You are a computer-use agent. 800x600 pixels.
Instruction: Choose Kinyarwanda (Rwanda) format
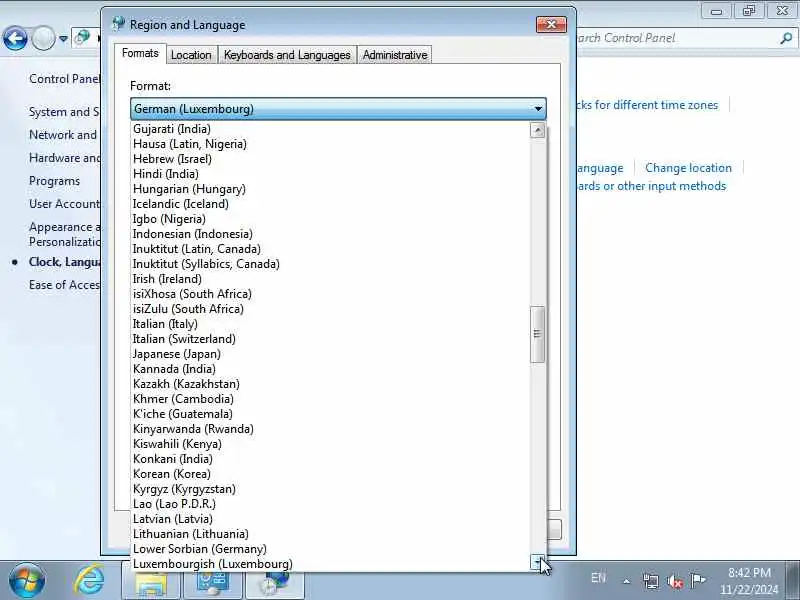(331, 429)
